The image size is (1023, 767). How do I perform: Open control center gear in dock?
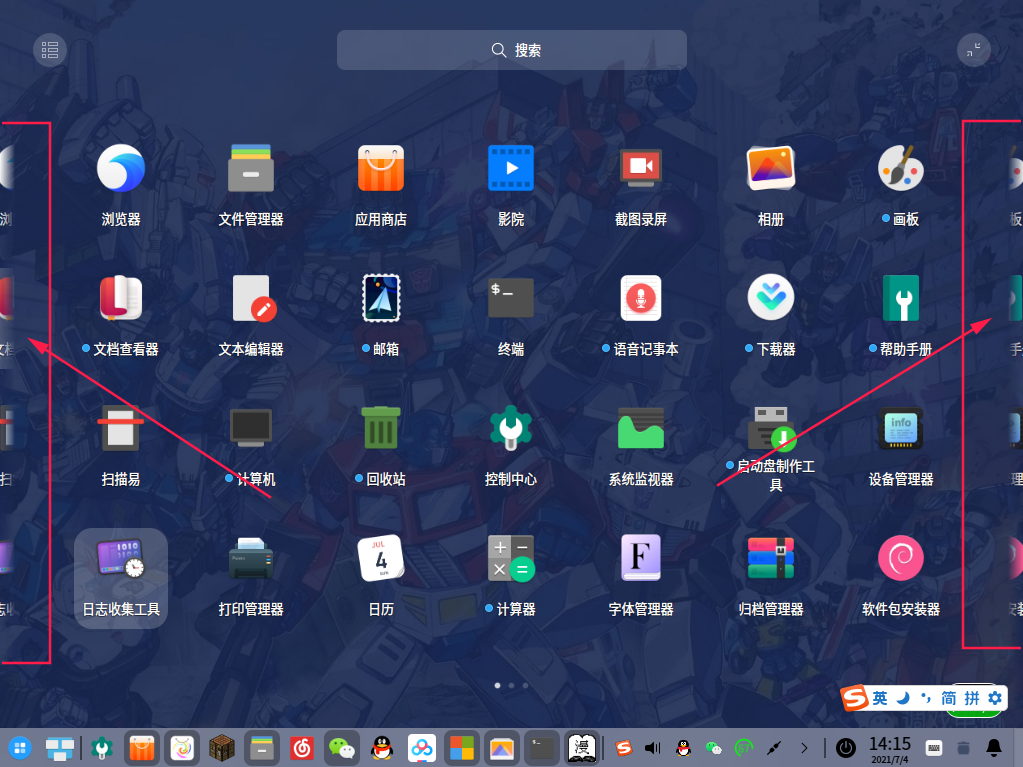(x=102, y=748)
